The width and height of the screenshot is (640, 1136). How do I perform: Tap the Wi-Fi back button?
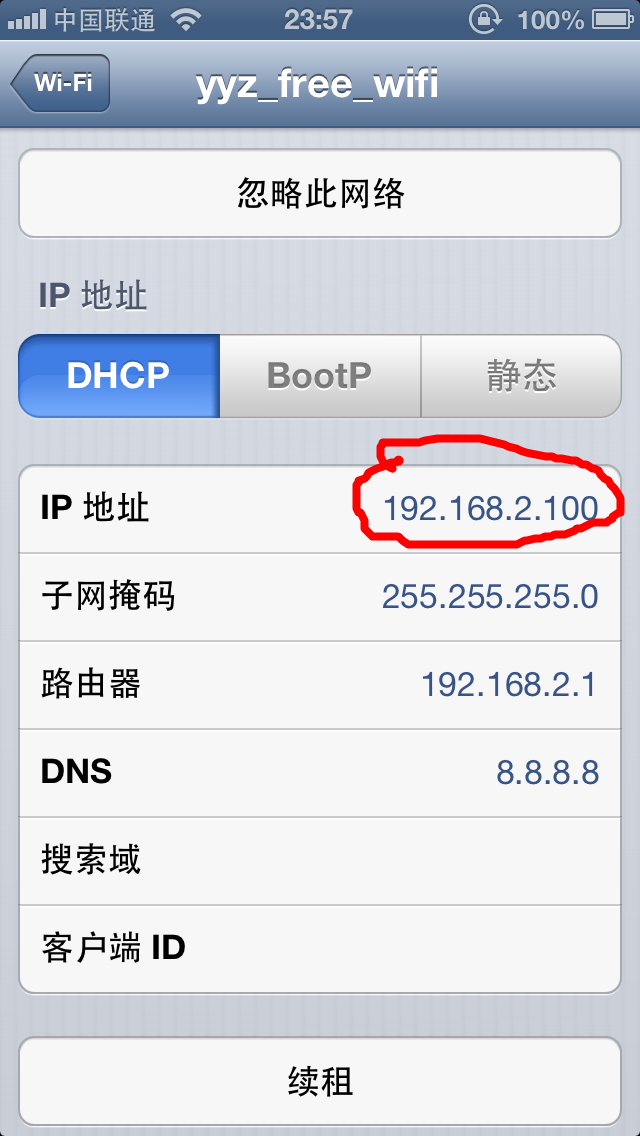(x=61, y=83)
